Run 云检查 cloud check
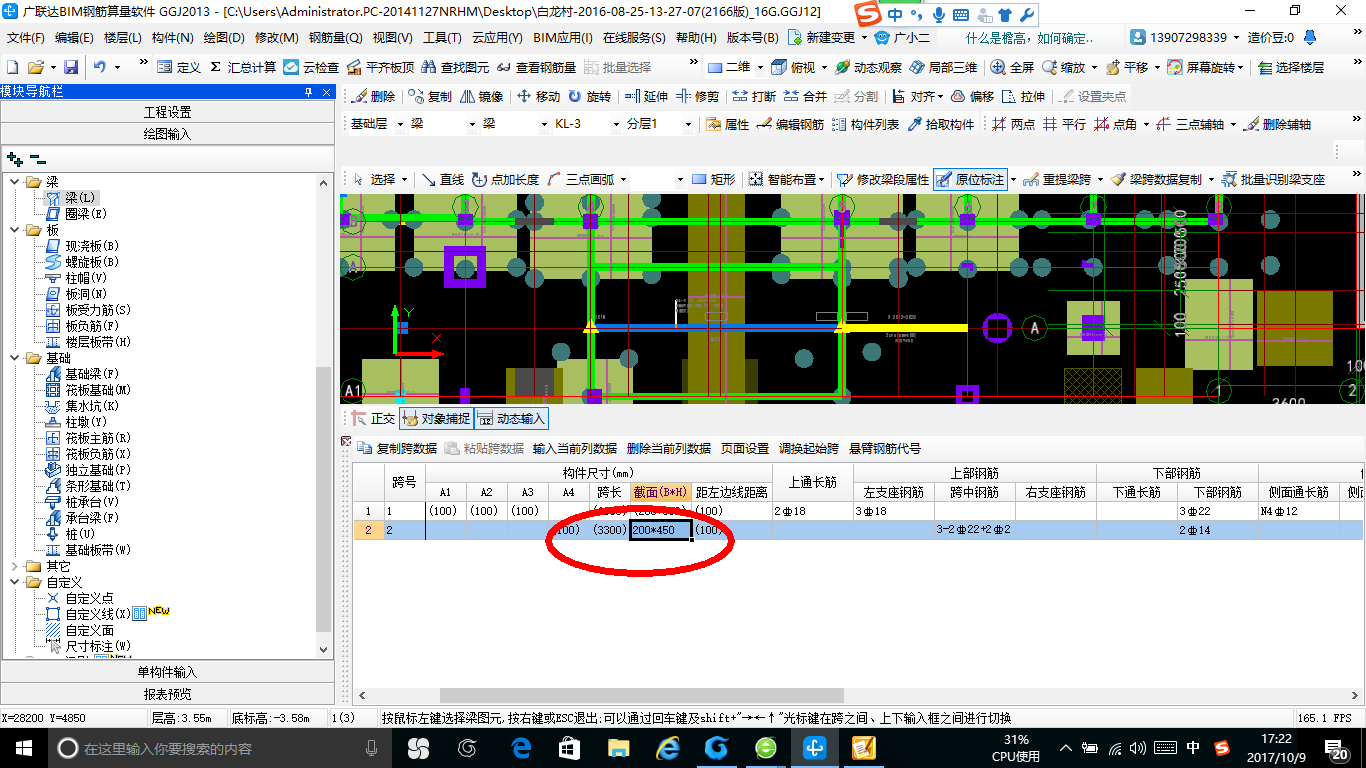 [x=311, y=67]
